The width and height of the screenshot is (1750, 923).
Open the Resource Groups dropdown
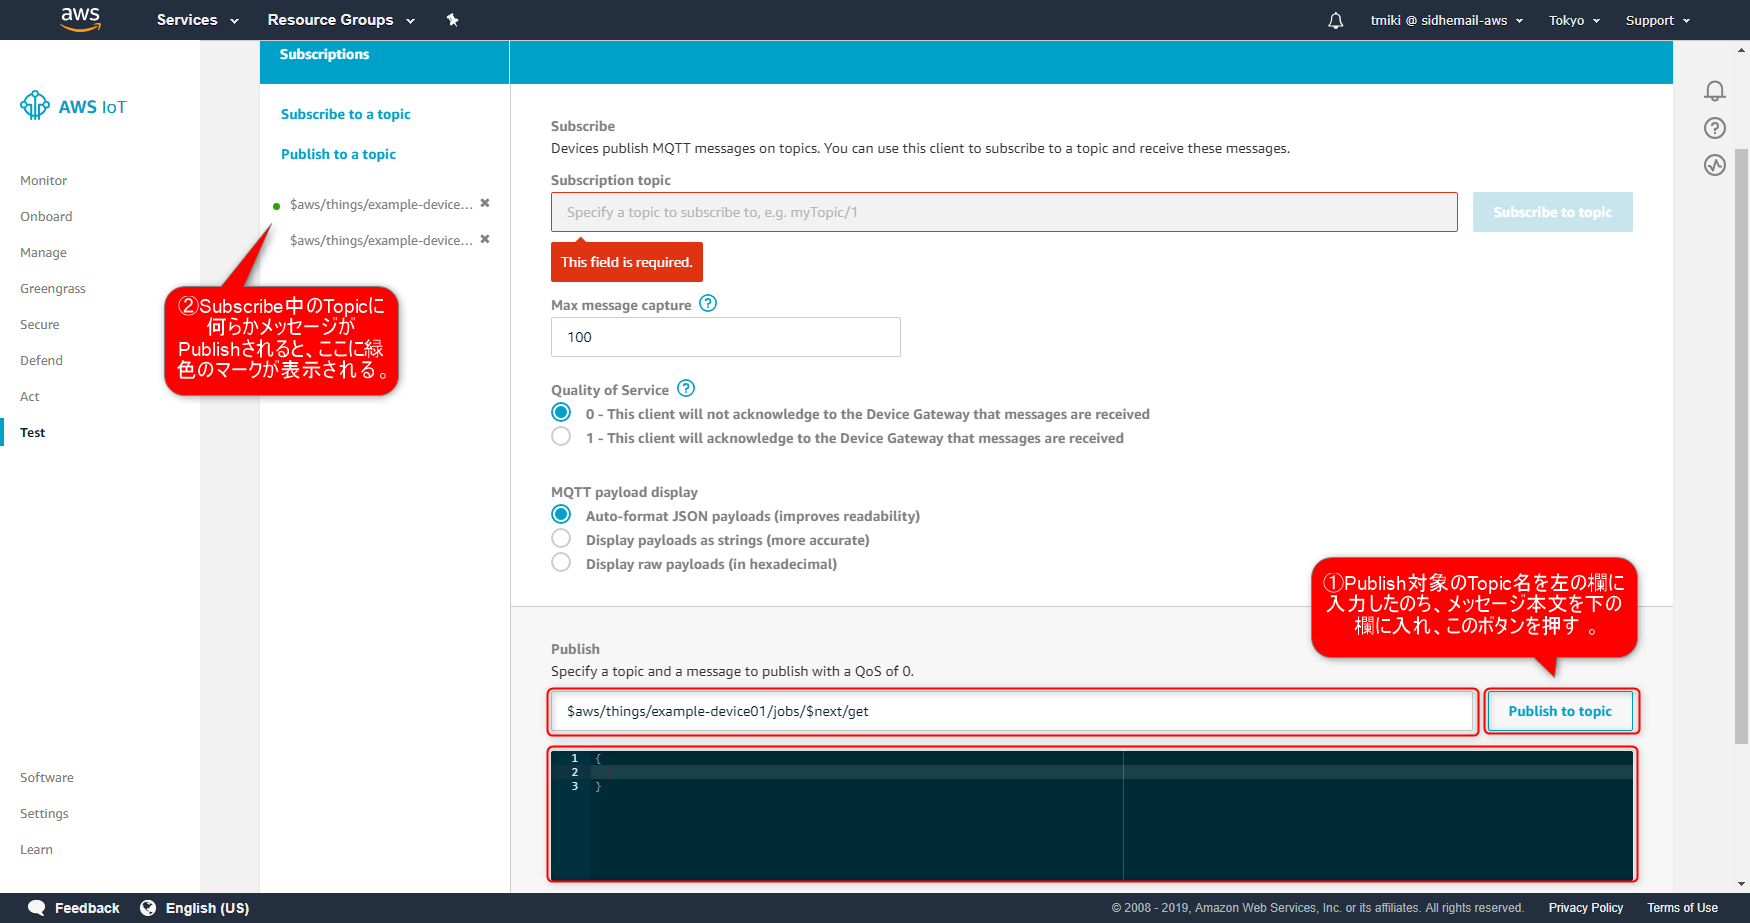(341, 20)
